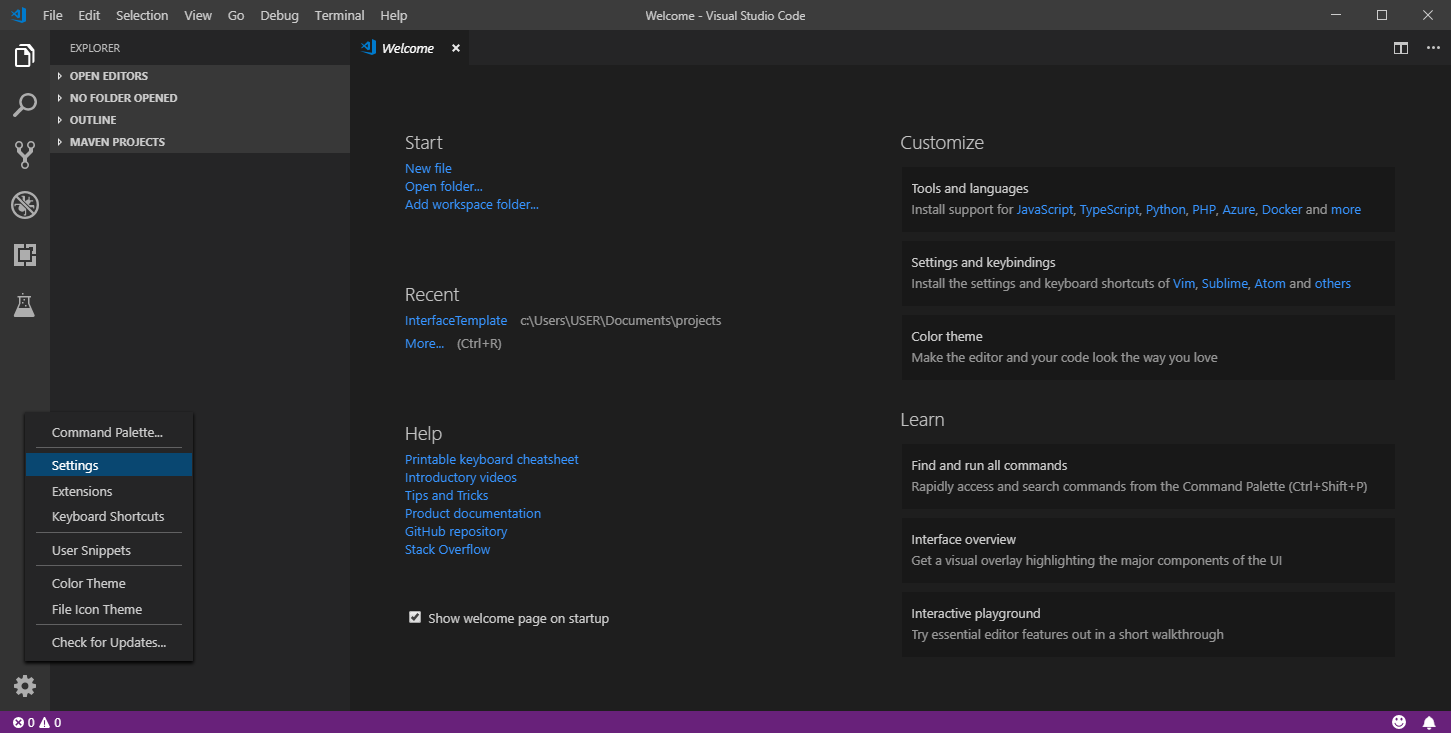The width and height of the screenshot is (1451, 733).
Task: Open Find and run all commands card
Action: pos(1148,476)
